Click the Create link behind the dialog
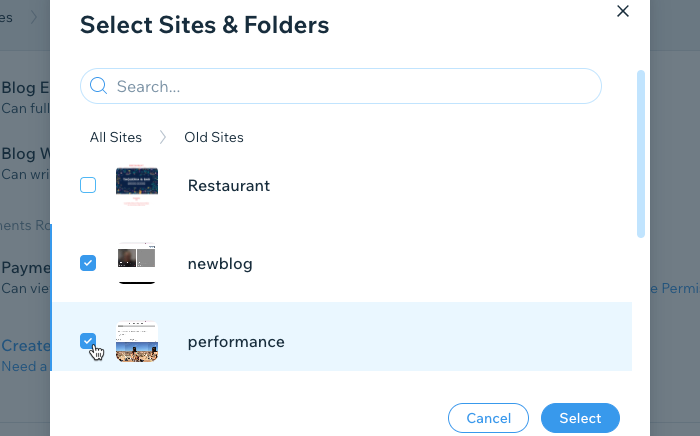The height and width of the screenshot is (436, 700). (25, 345)
